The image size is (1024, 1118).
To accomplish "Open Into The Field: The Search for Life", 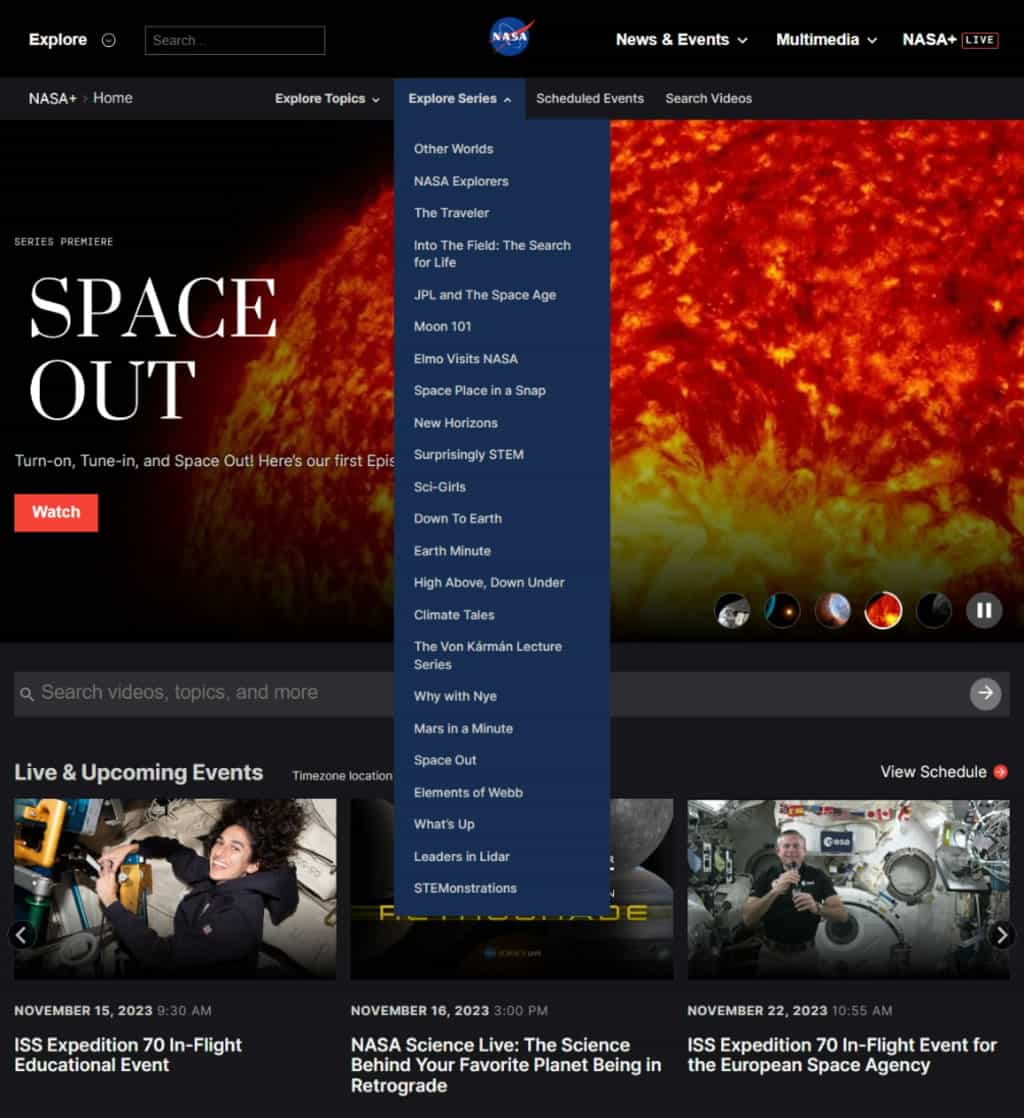I will click(x=492, y=254).
